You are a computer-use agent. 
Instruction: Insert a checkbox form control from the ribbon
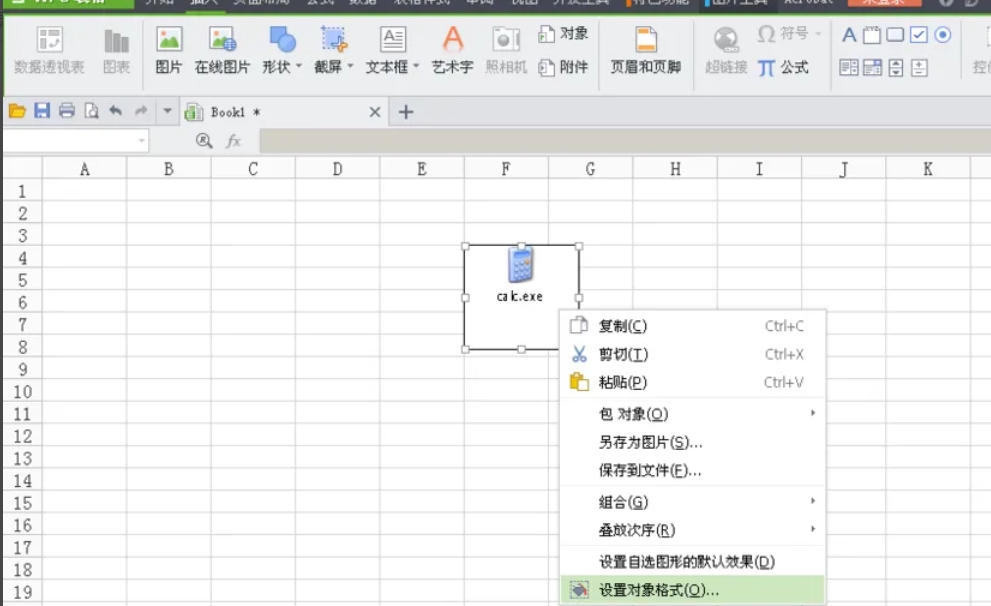[x=919, y=34]
